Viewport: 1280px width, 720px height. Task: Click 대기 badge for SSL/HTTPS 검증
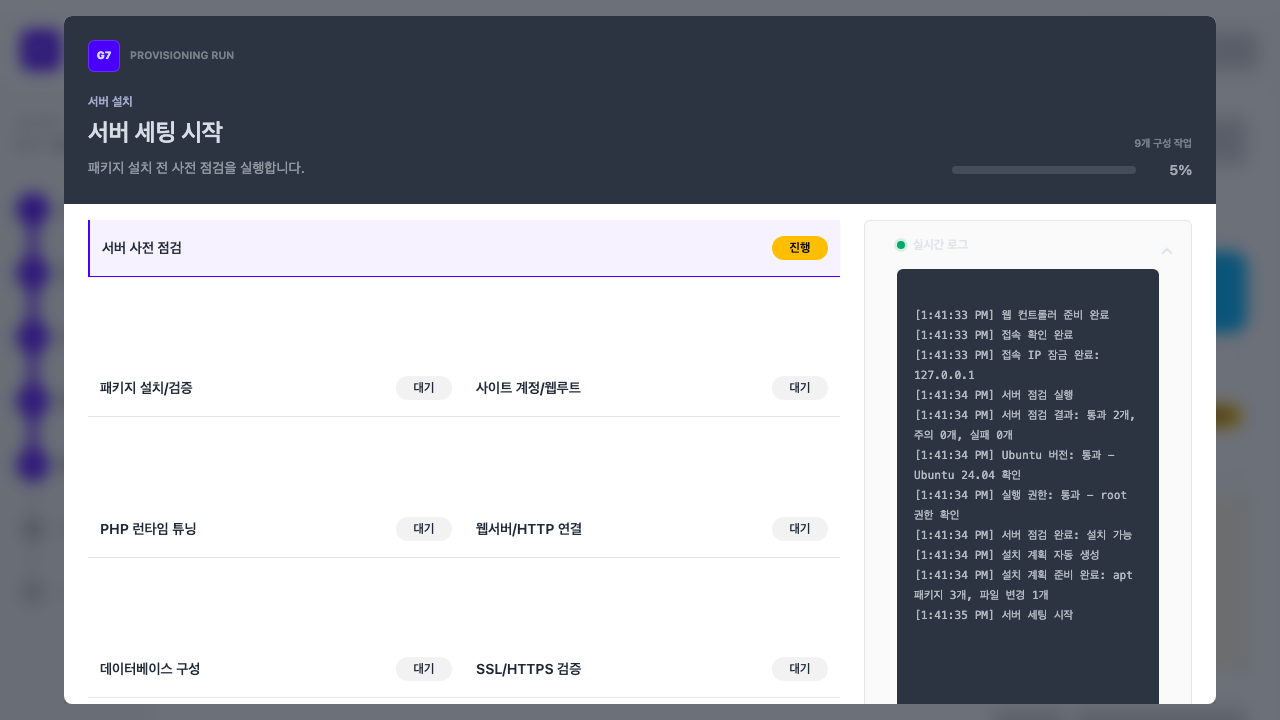pos(800,669)
